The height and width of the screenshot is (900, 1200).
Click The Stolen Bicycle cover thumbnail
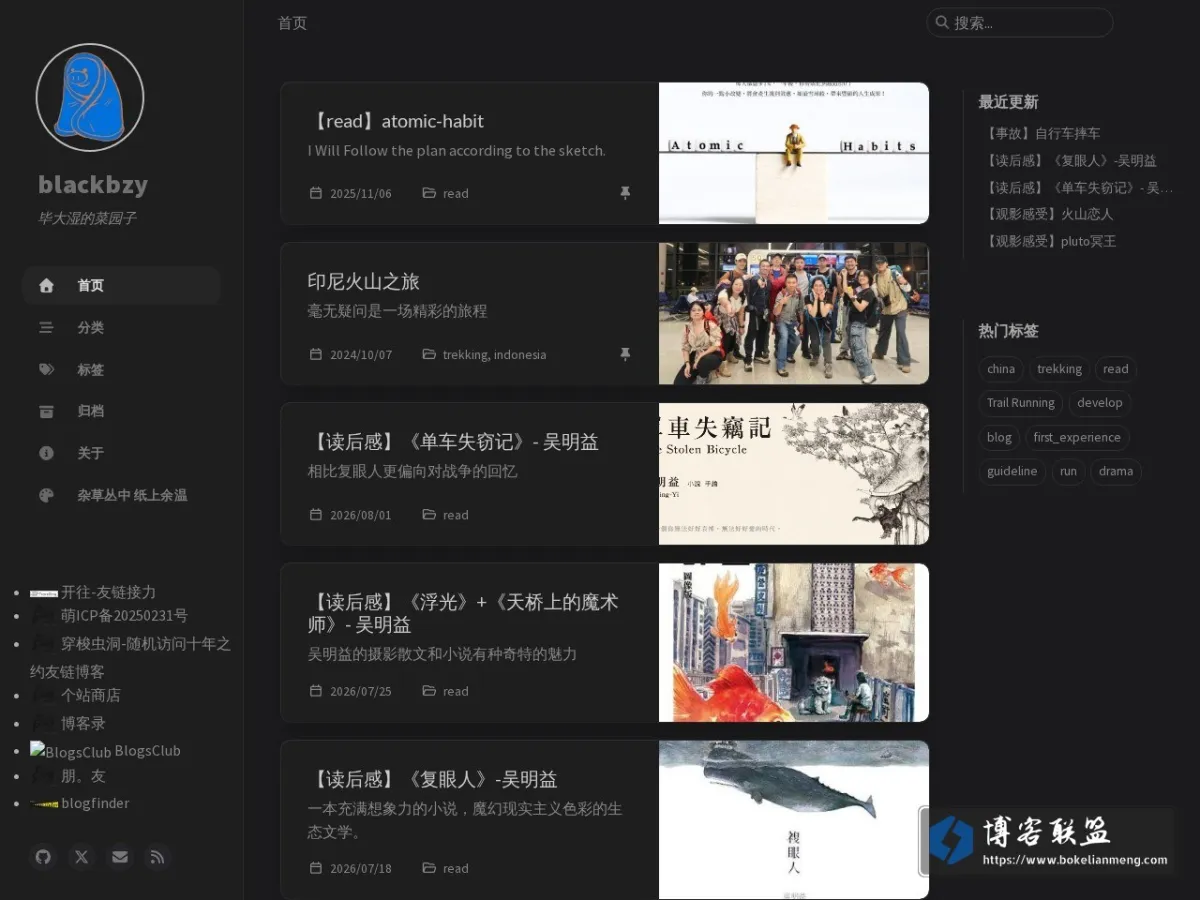pyautogui.click(x=794, y=474)
